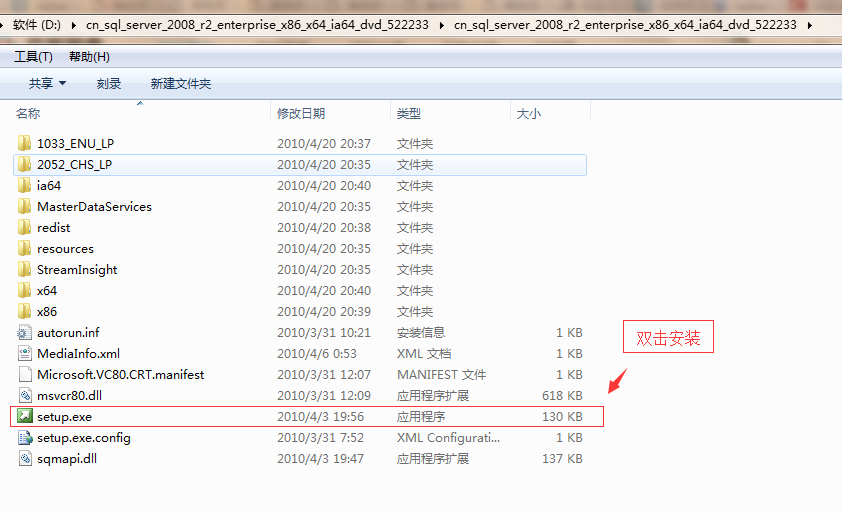Click the 618 KB size of msvcr80.dll
842x513 pixels.
[x=562, y=396]
